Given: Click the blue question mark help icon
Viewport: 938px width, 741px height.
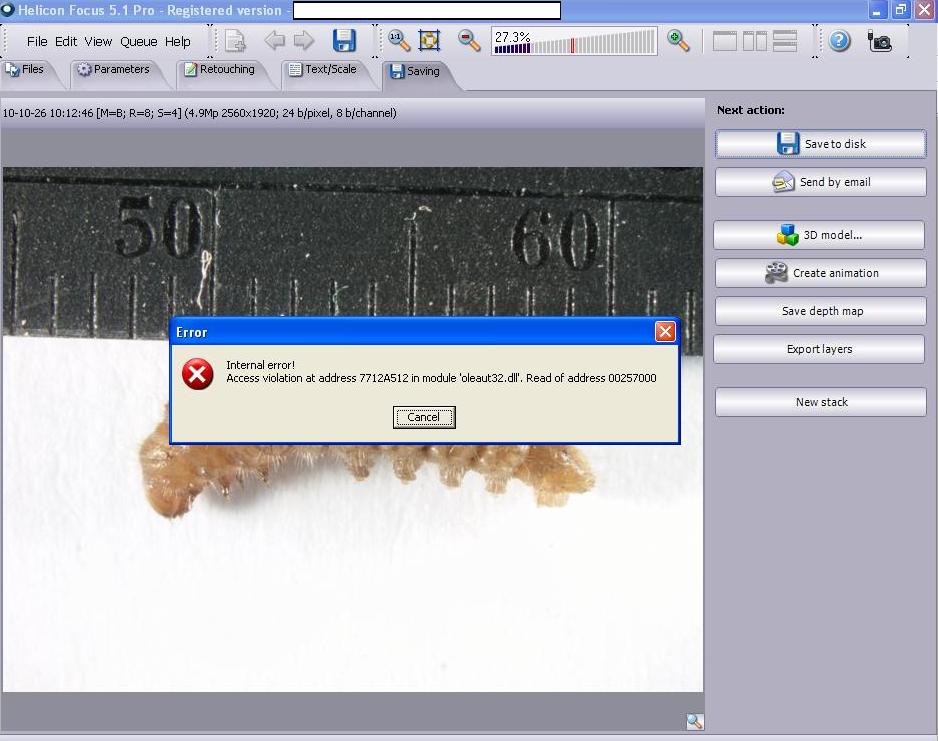Looking at the screenshot, I should [839, 41].
